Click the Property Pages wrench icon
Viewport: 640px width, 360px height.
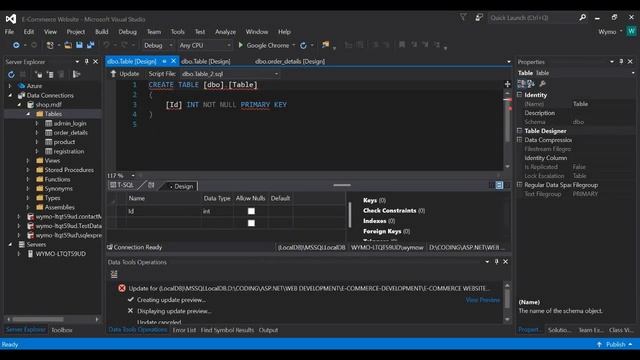point(542,84)
